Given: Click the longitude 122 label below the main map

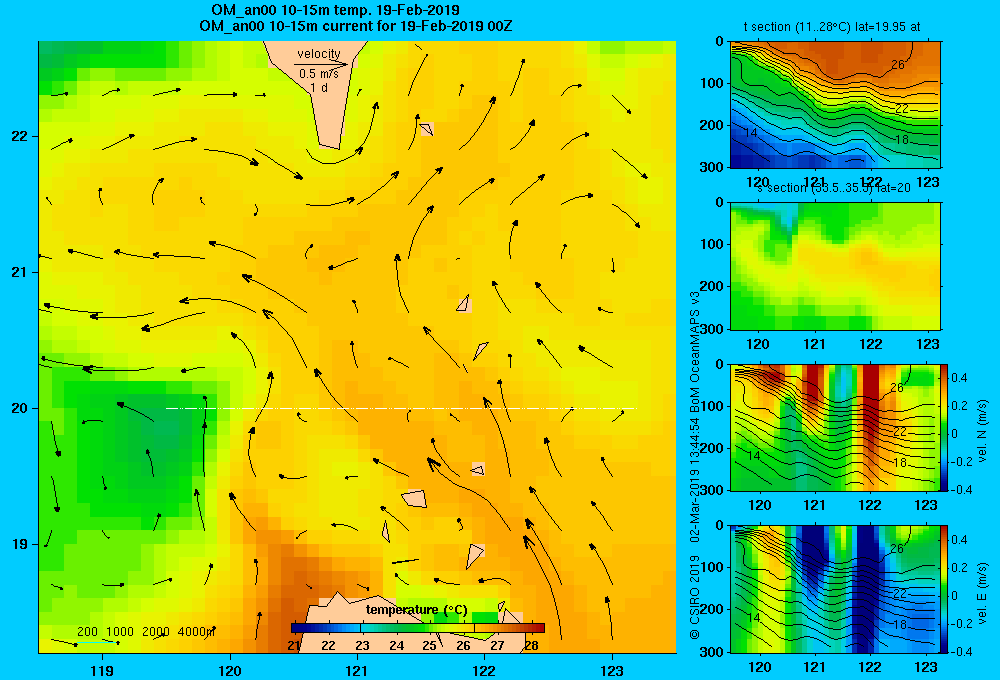Looking at the screenshot, I should [x=484, y=670].
